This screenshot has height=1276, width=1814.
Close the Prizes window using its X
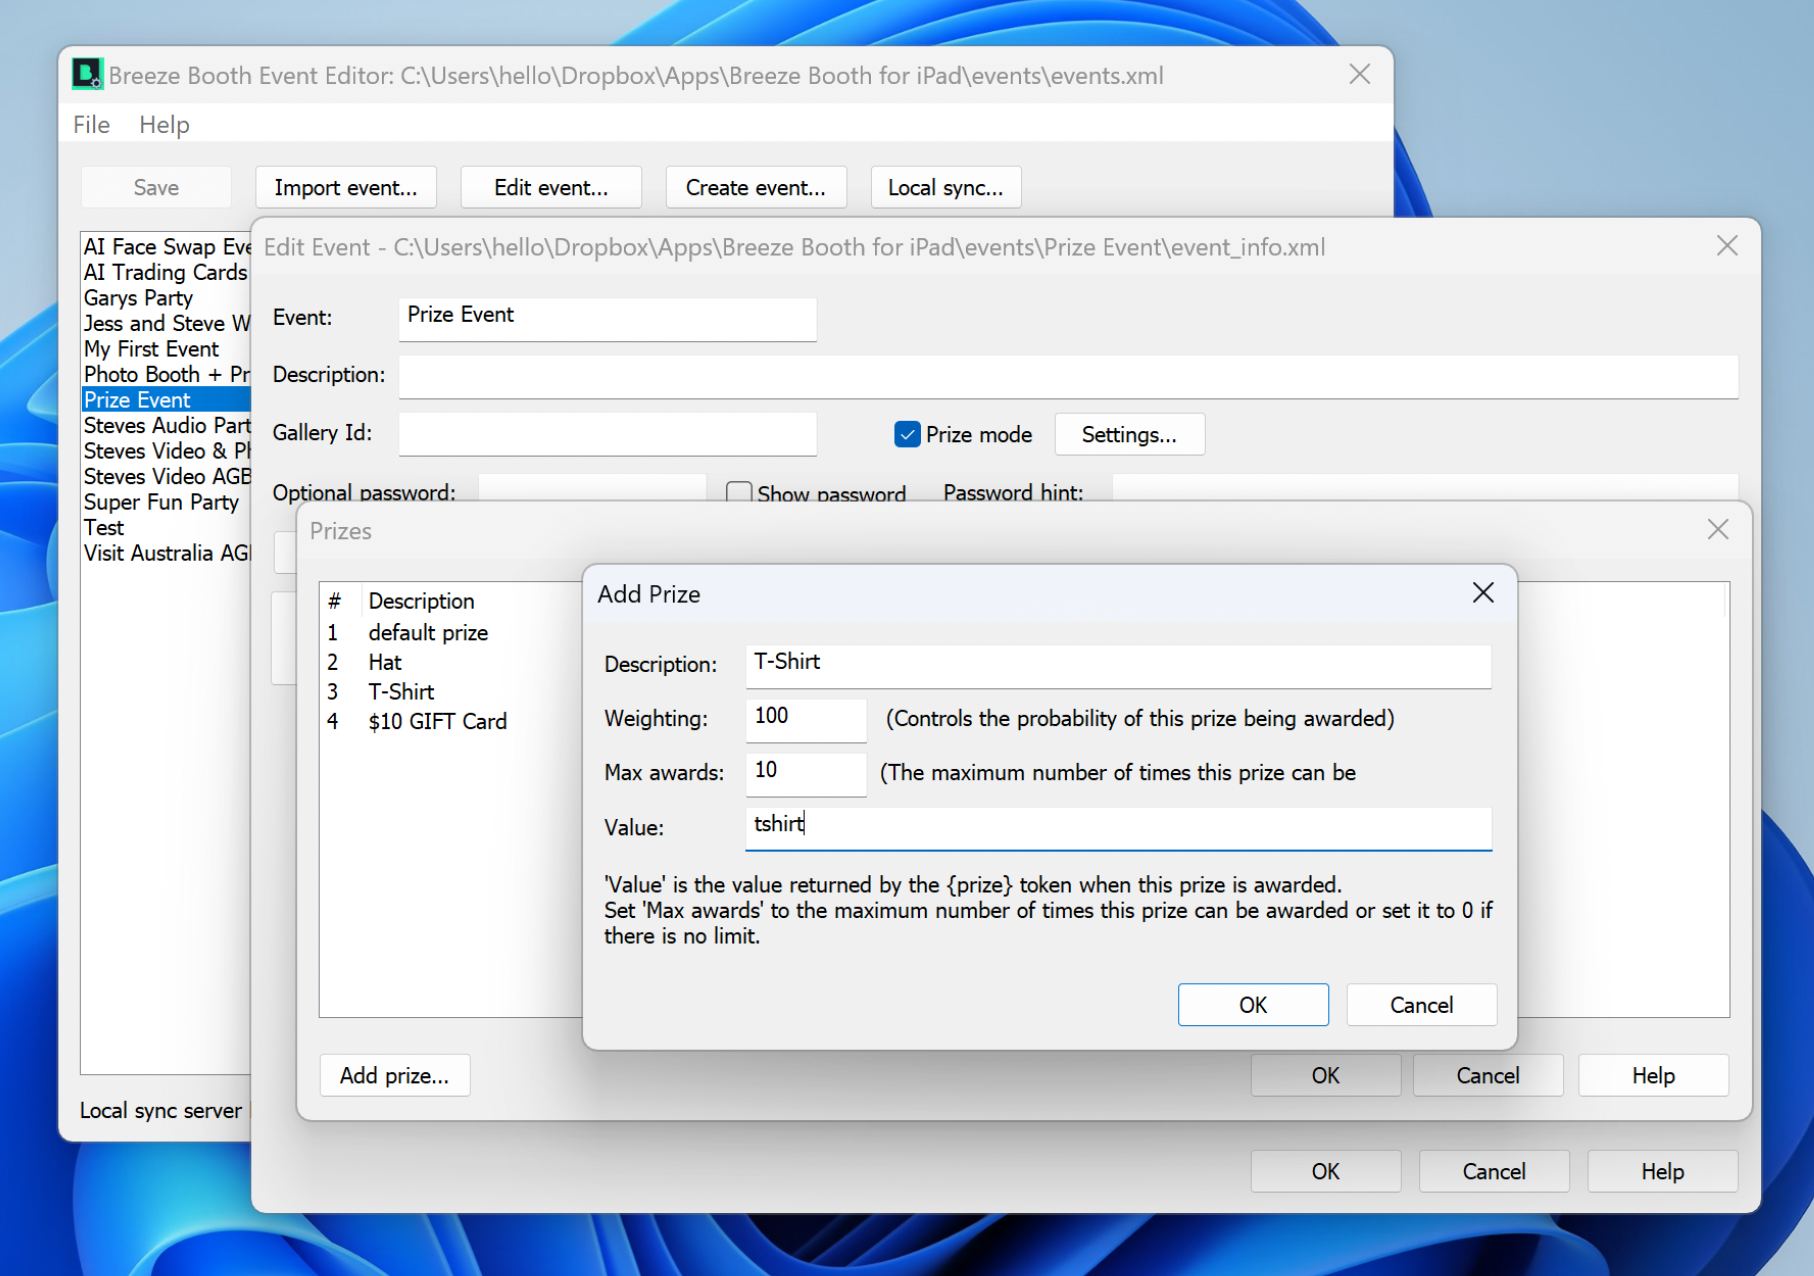click(1717, 530)
